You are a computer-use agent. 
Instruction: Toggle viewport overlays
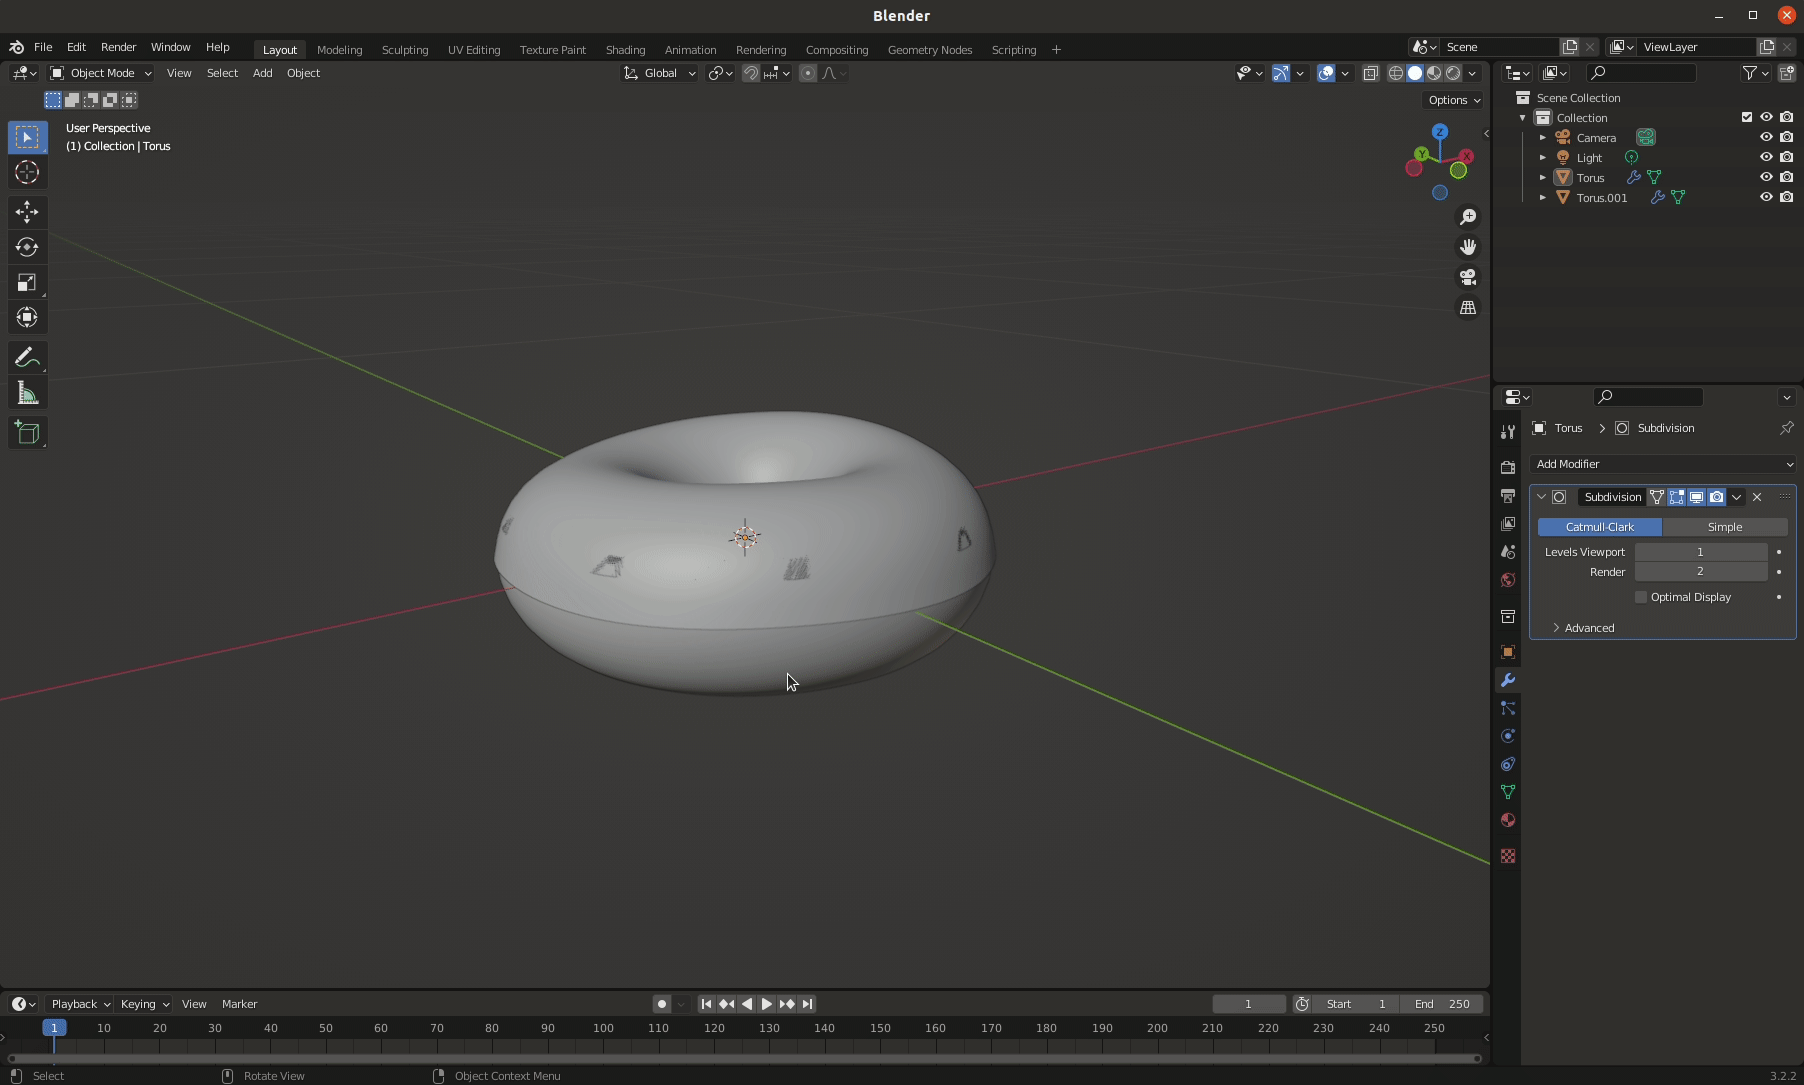pos(1326,73)
